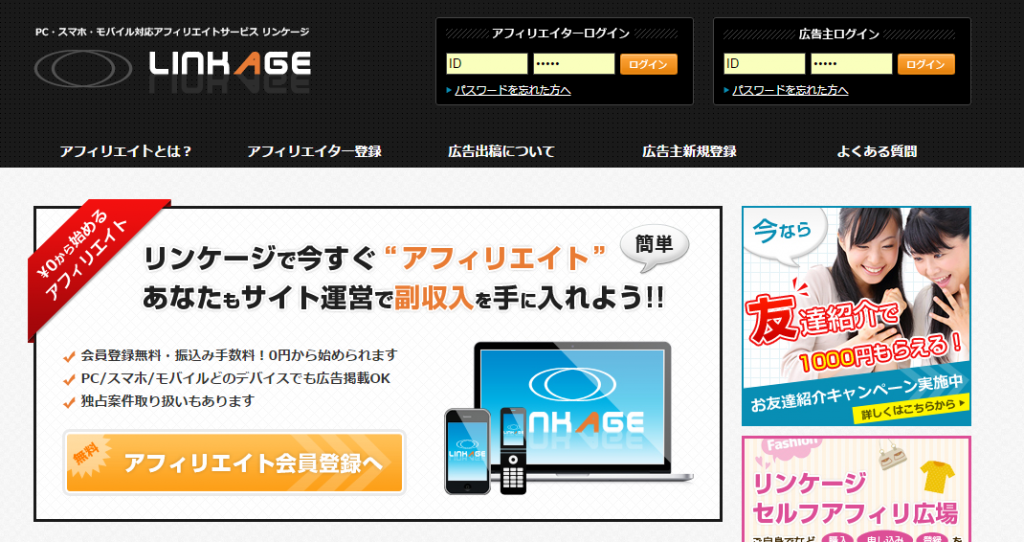Click the smartphone image in banner
The width and height of the screenshot is (1024, 542).
click(467, 451)
